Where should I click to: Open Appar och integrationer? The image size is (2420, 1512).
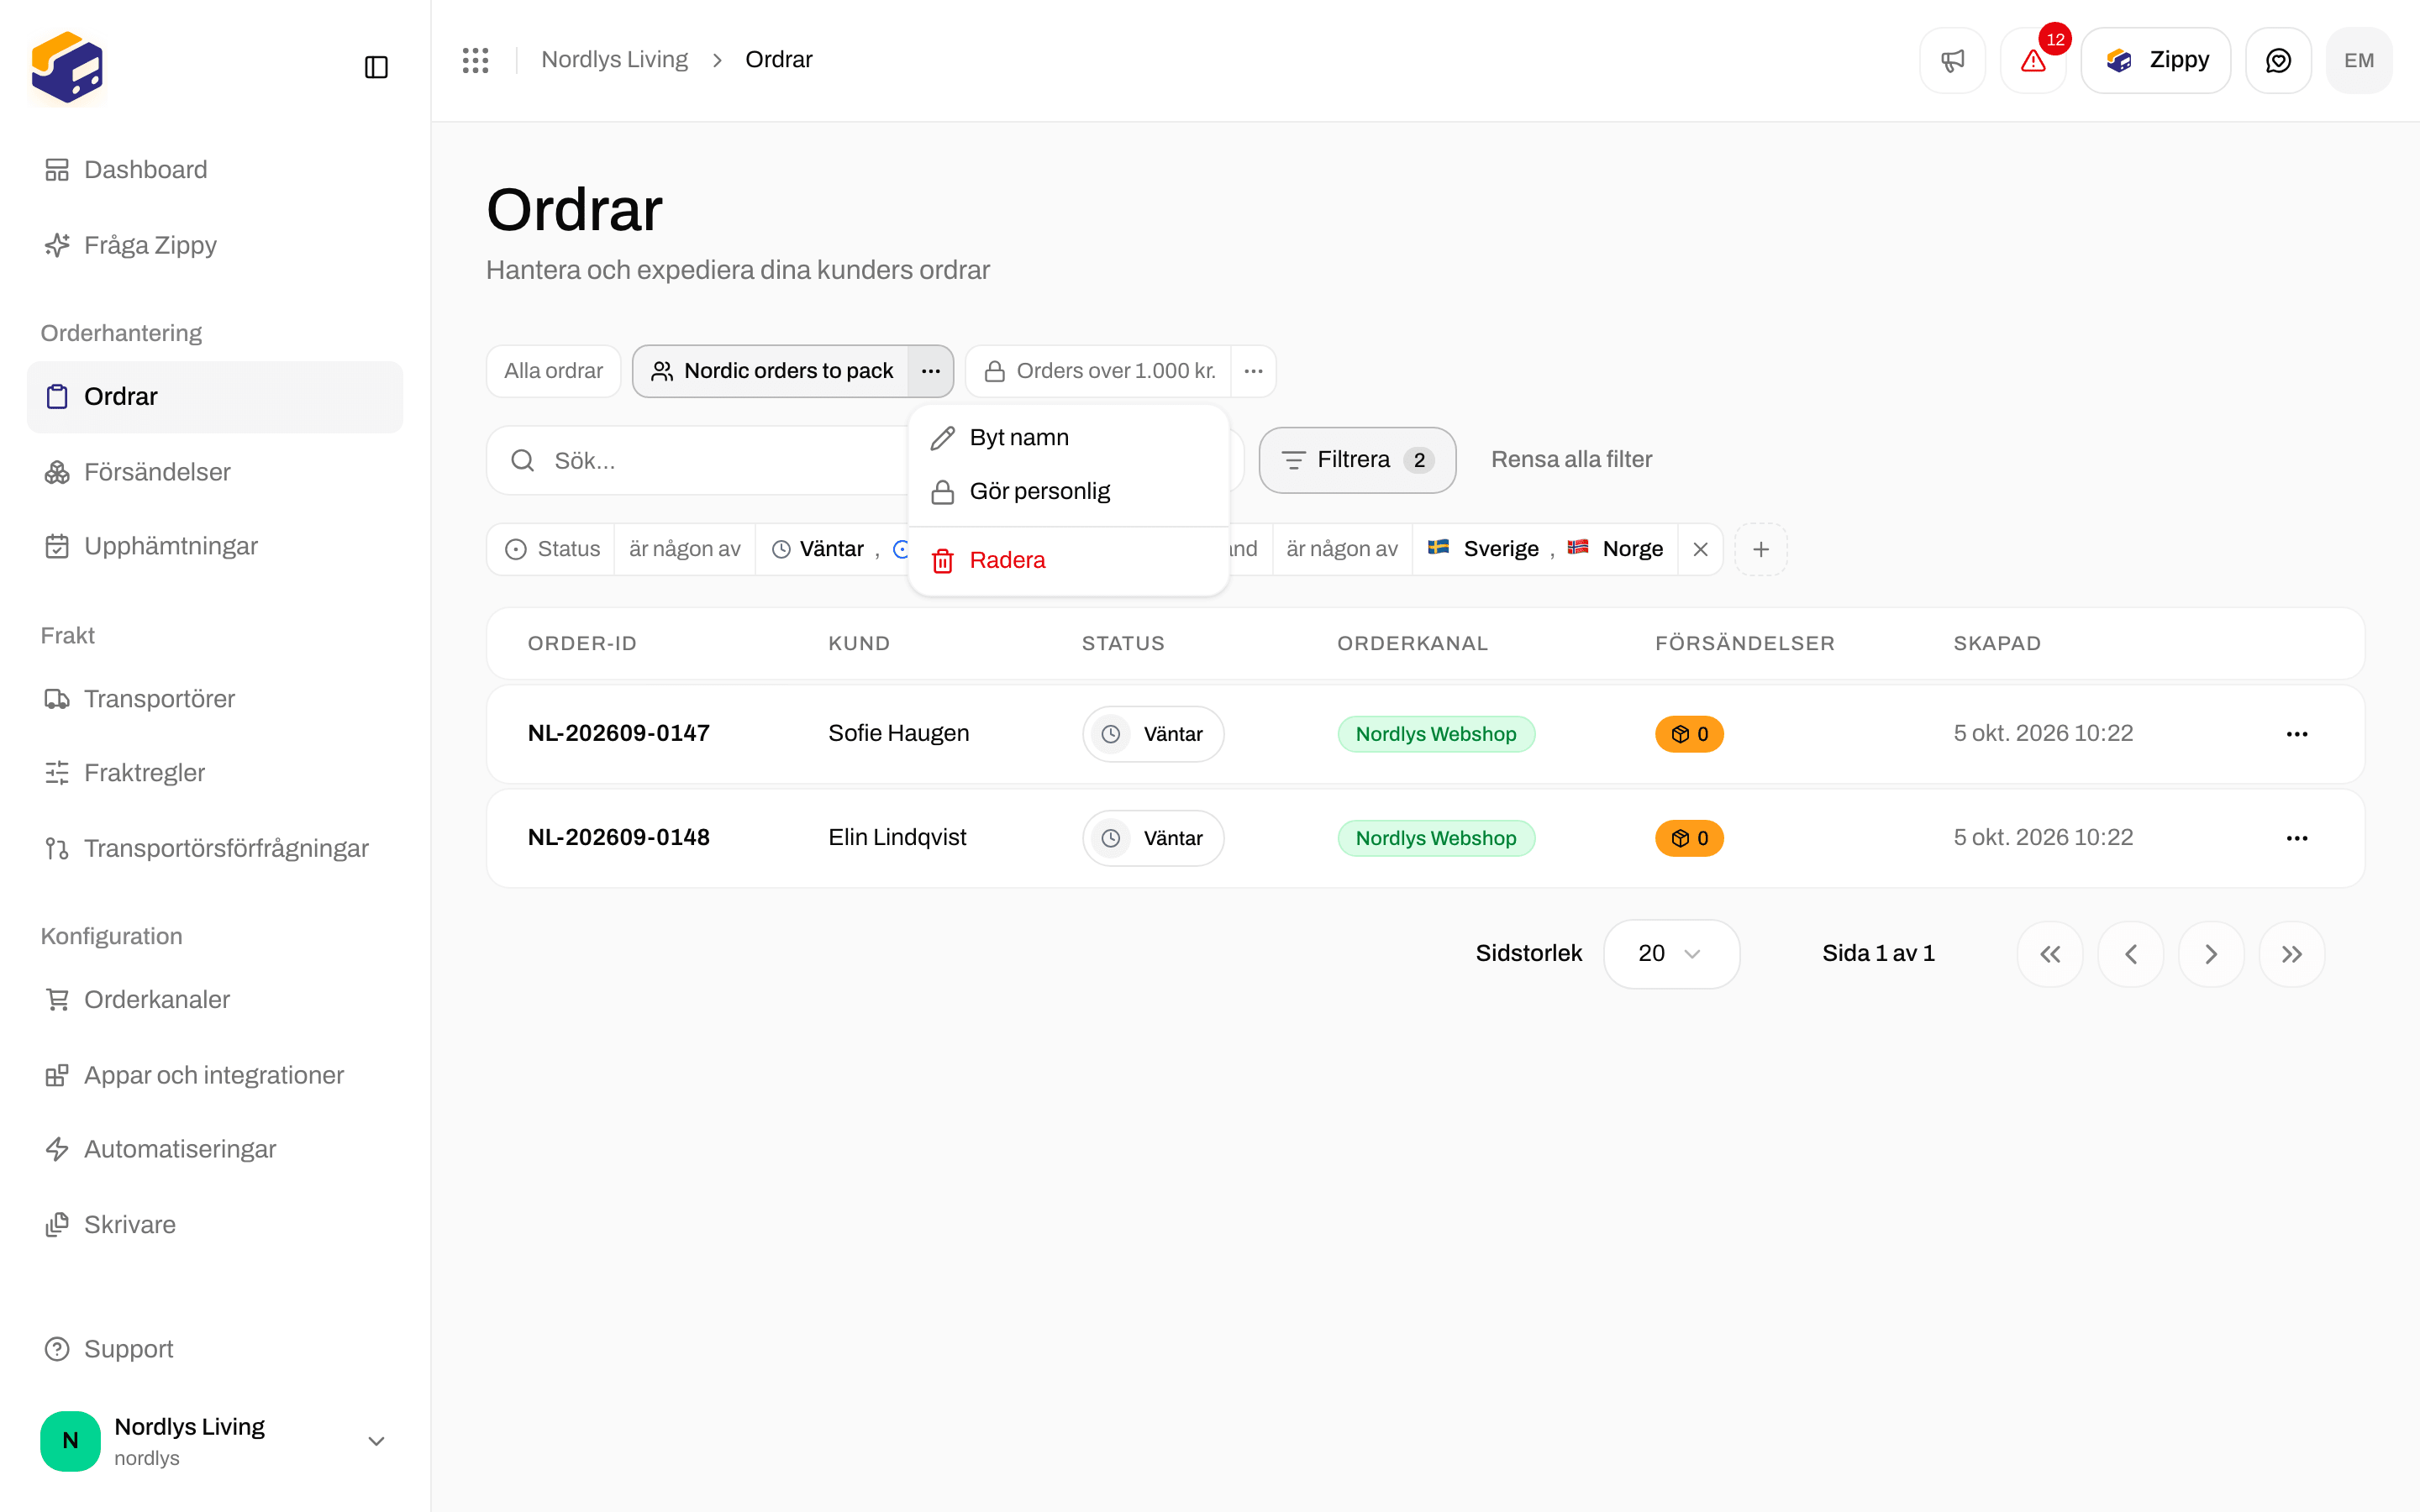215,1075
